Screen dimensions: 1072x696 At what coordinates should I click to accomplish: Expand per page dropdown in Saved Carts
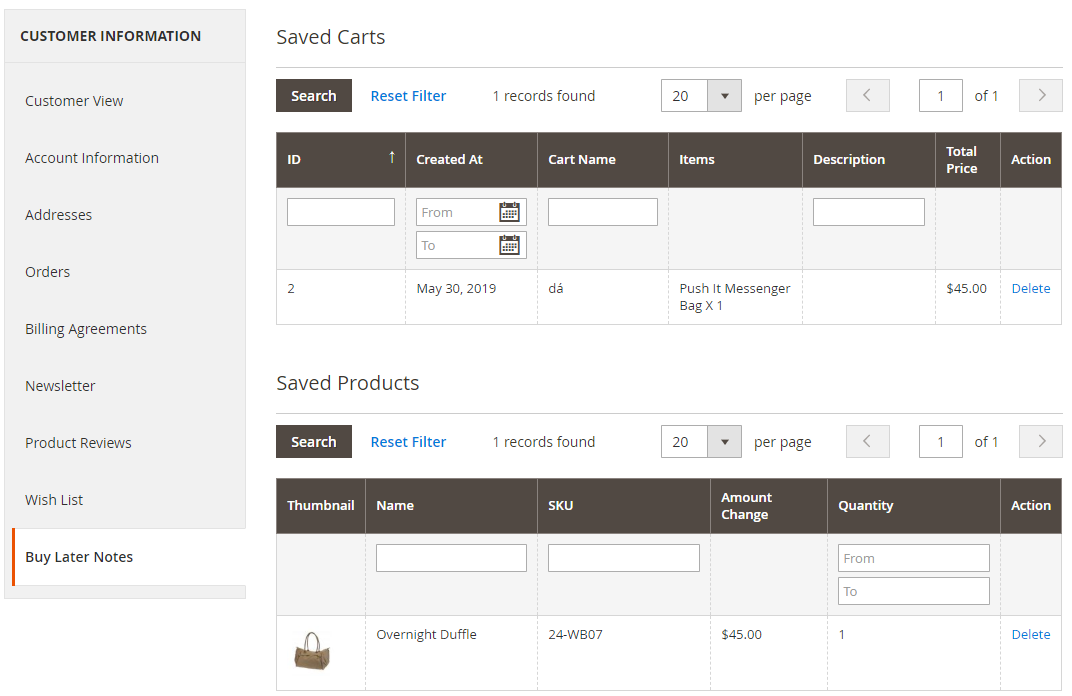(x=724, y=96)
